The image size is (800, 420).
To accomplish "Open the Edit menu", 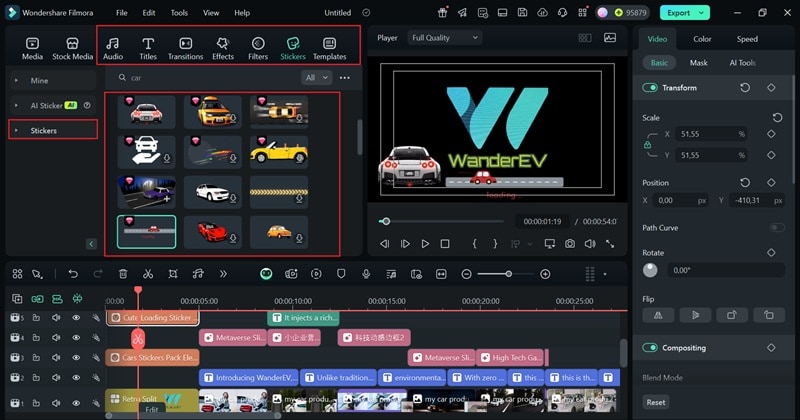I will pos(149,13).
